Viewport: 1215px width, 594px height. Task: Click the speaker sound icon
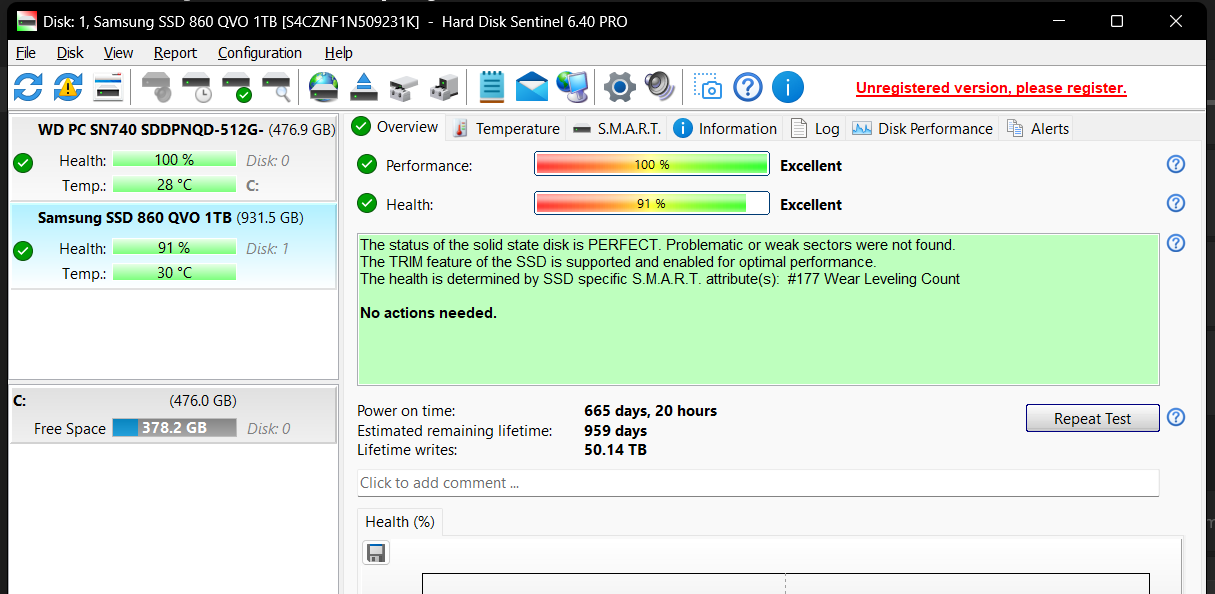(660, 87)
